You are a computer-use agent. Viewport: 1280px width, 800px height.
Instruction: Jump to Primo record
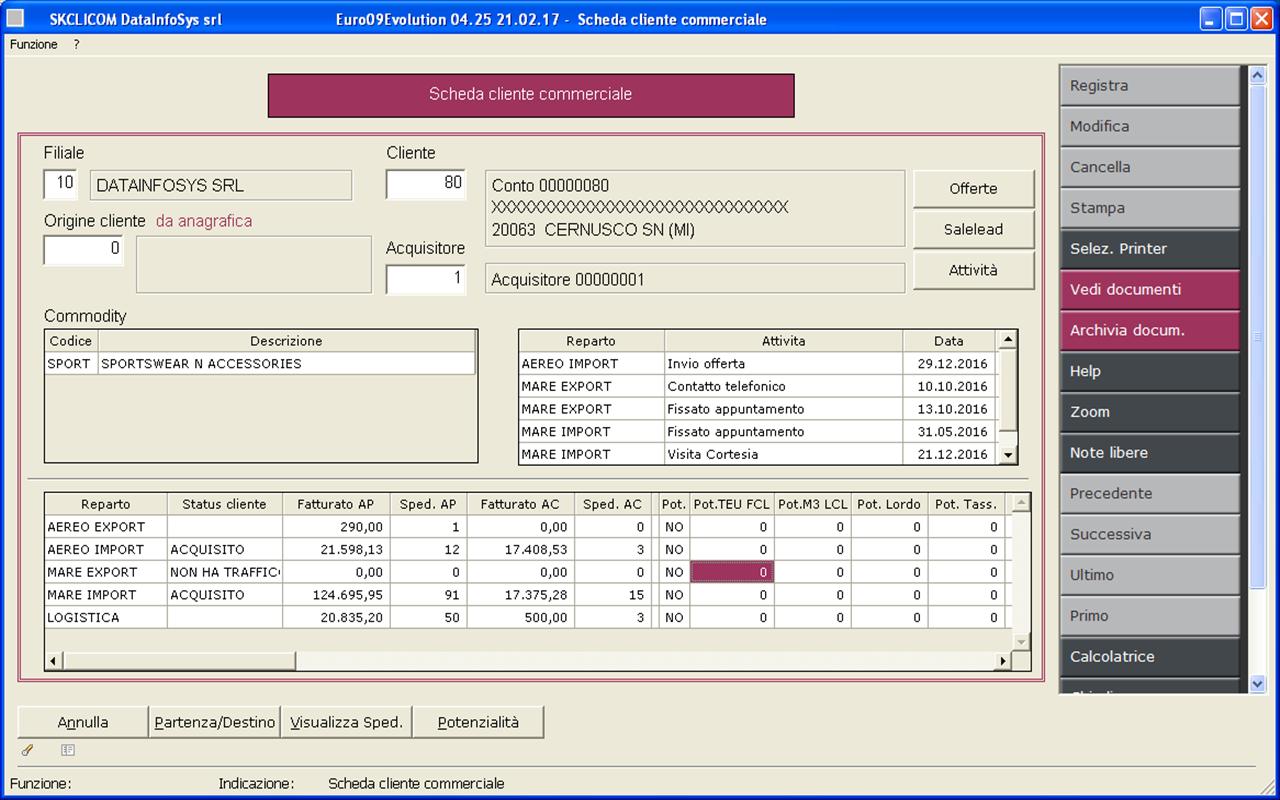click(x=1150, y=616)
